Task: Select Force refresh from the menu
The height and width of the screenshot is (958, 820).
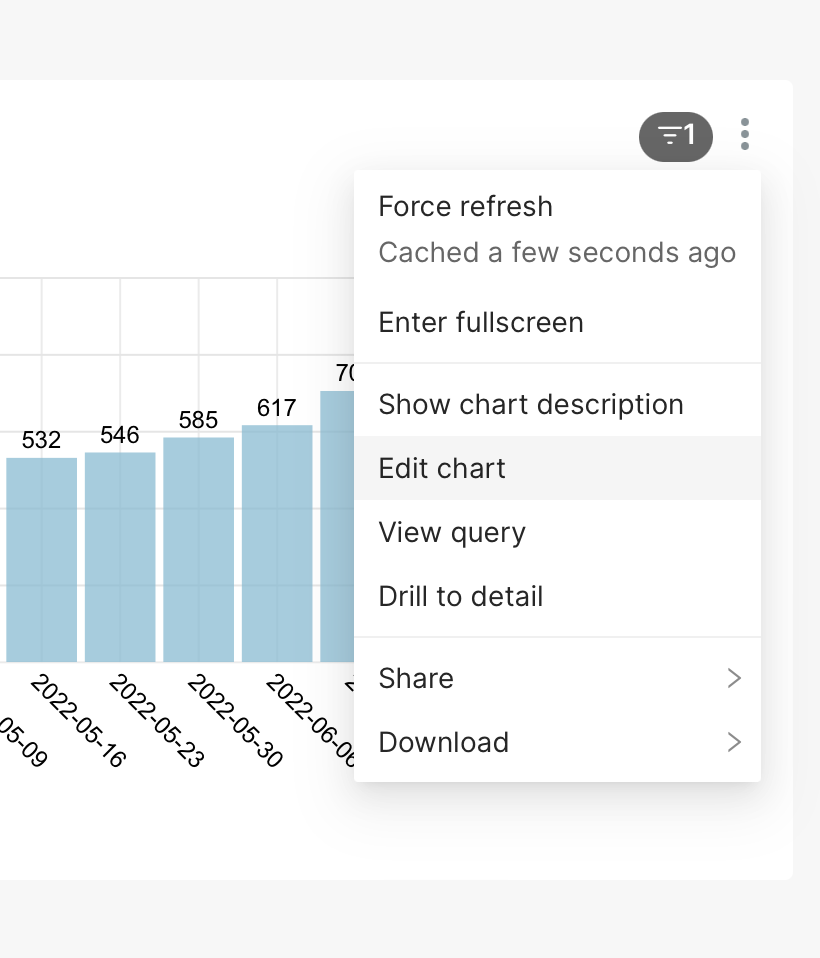Action: tap(465, 206)
